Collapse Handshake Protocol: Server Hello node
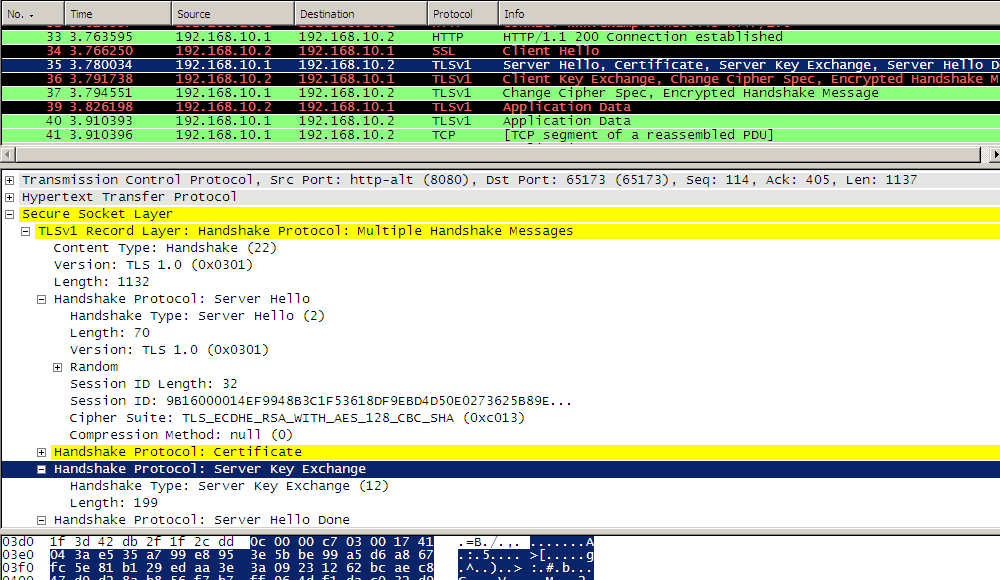The height and width of the screenshot is (580, 1000). [x=41, y=299]
